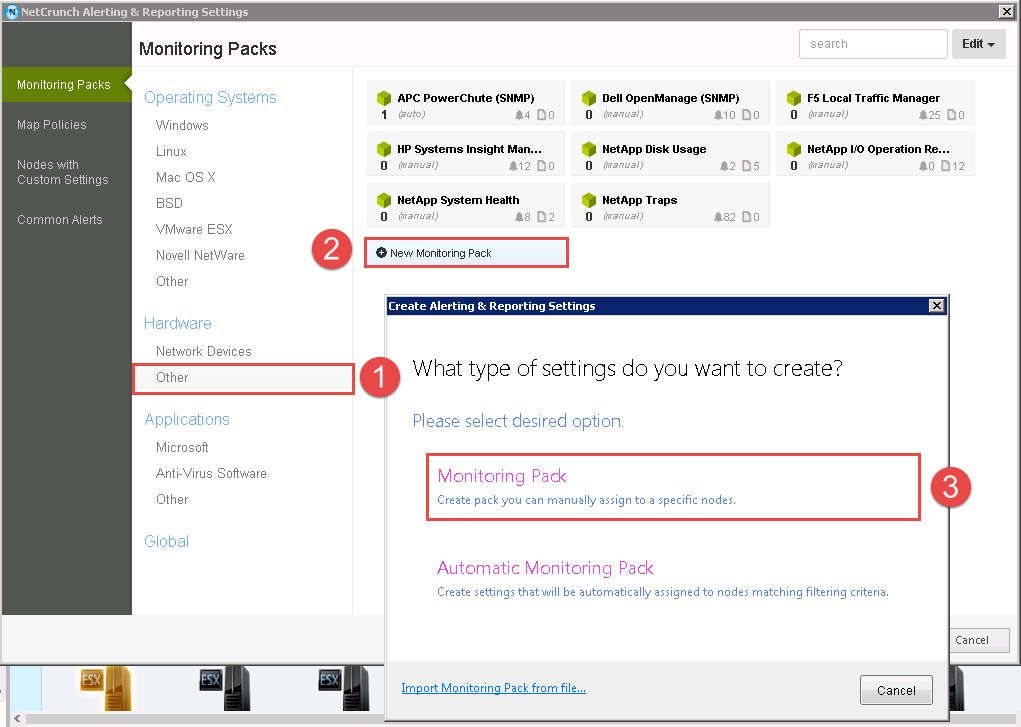1021x727 pixels.
Task: Click the orange ESX server icon in map
Action: tap(105, 688)
